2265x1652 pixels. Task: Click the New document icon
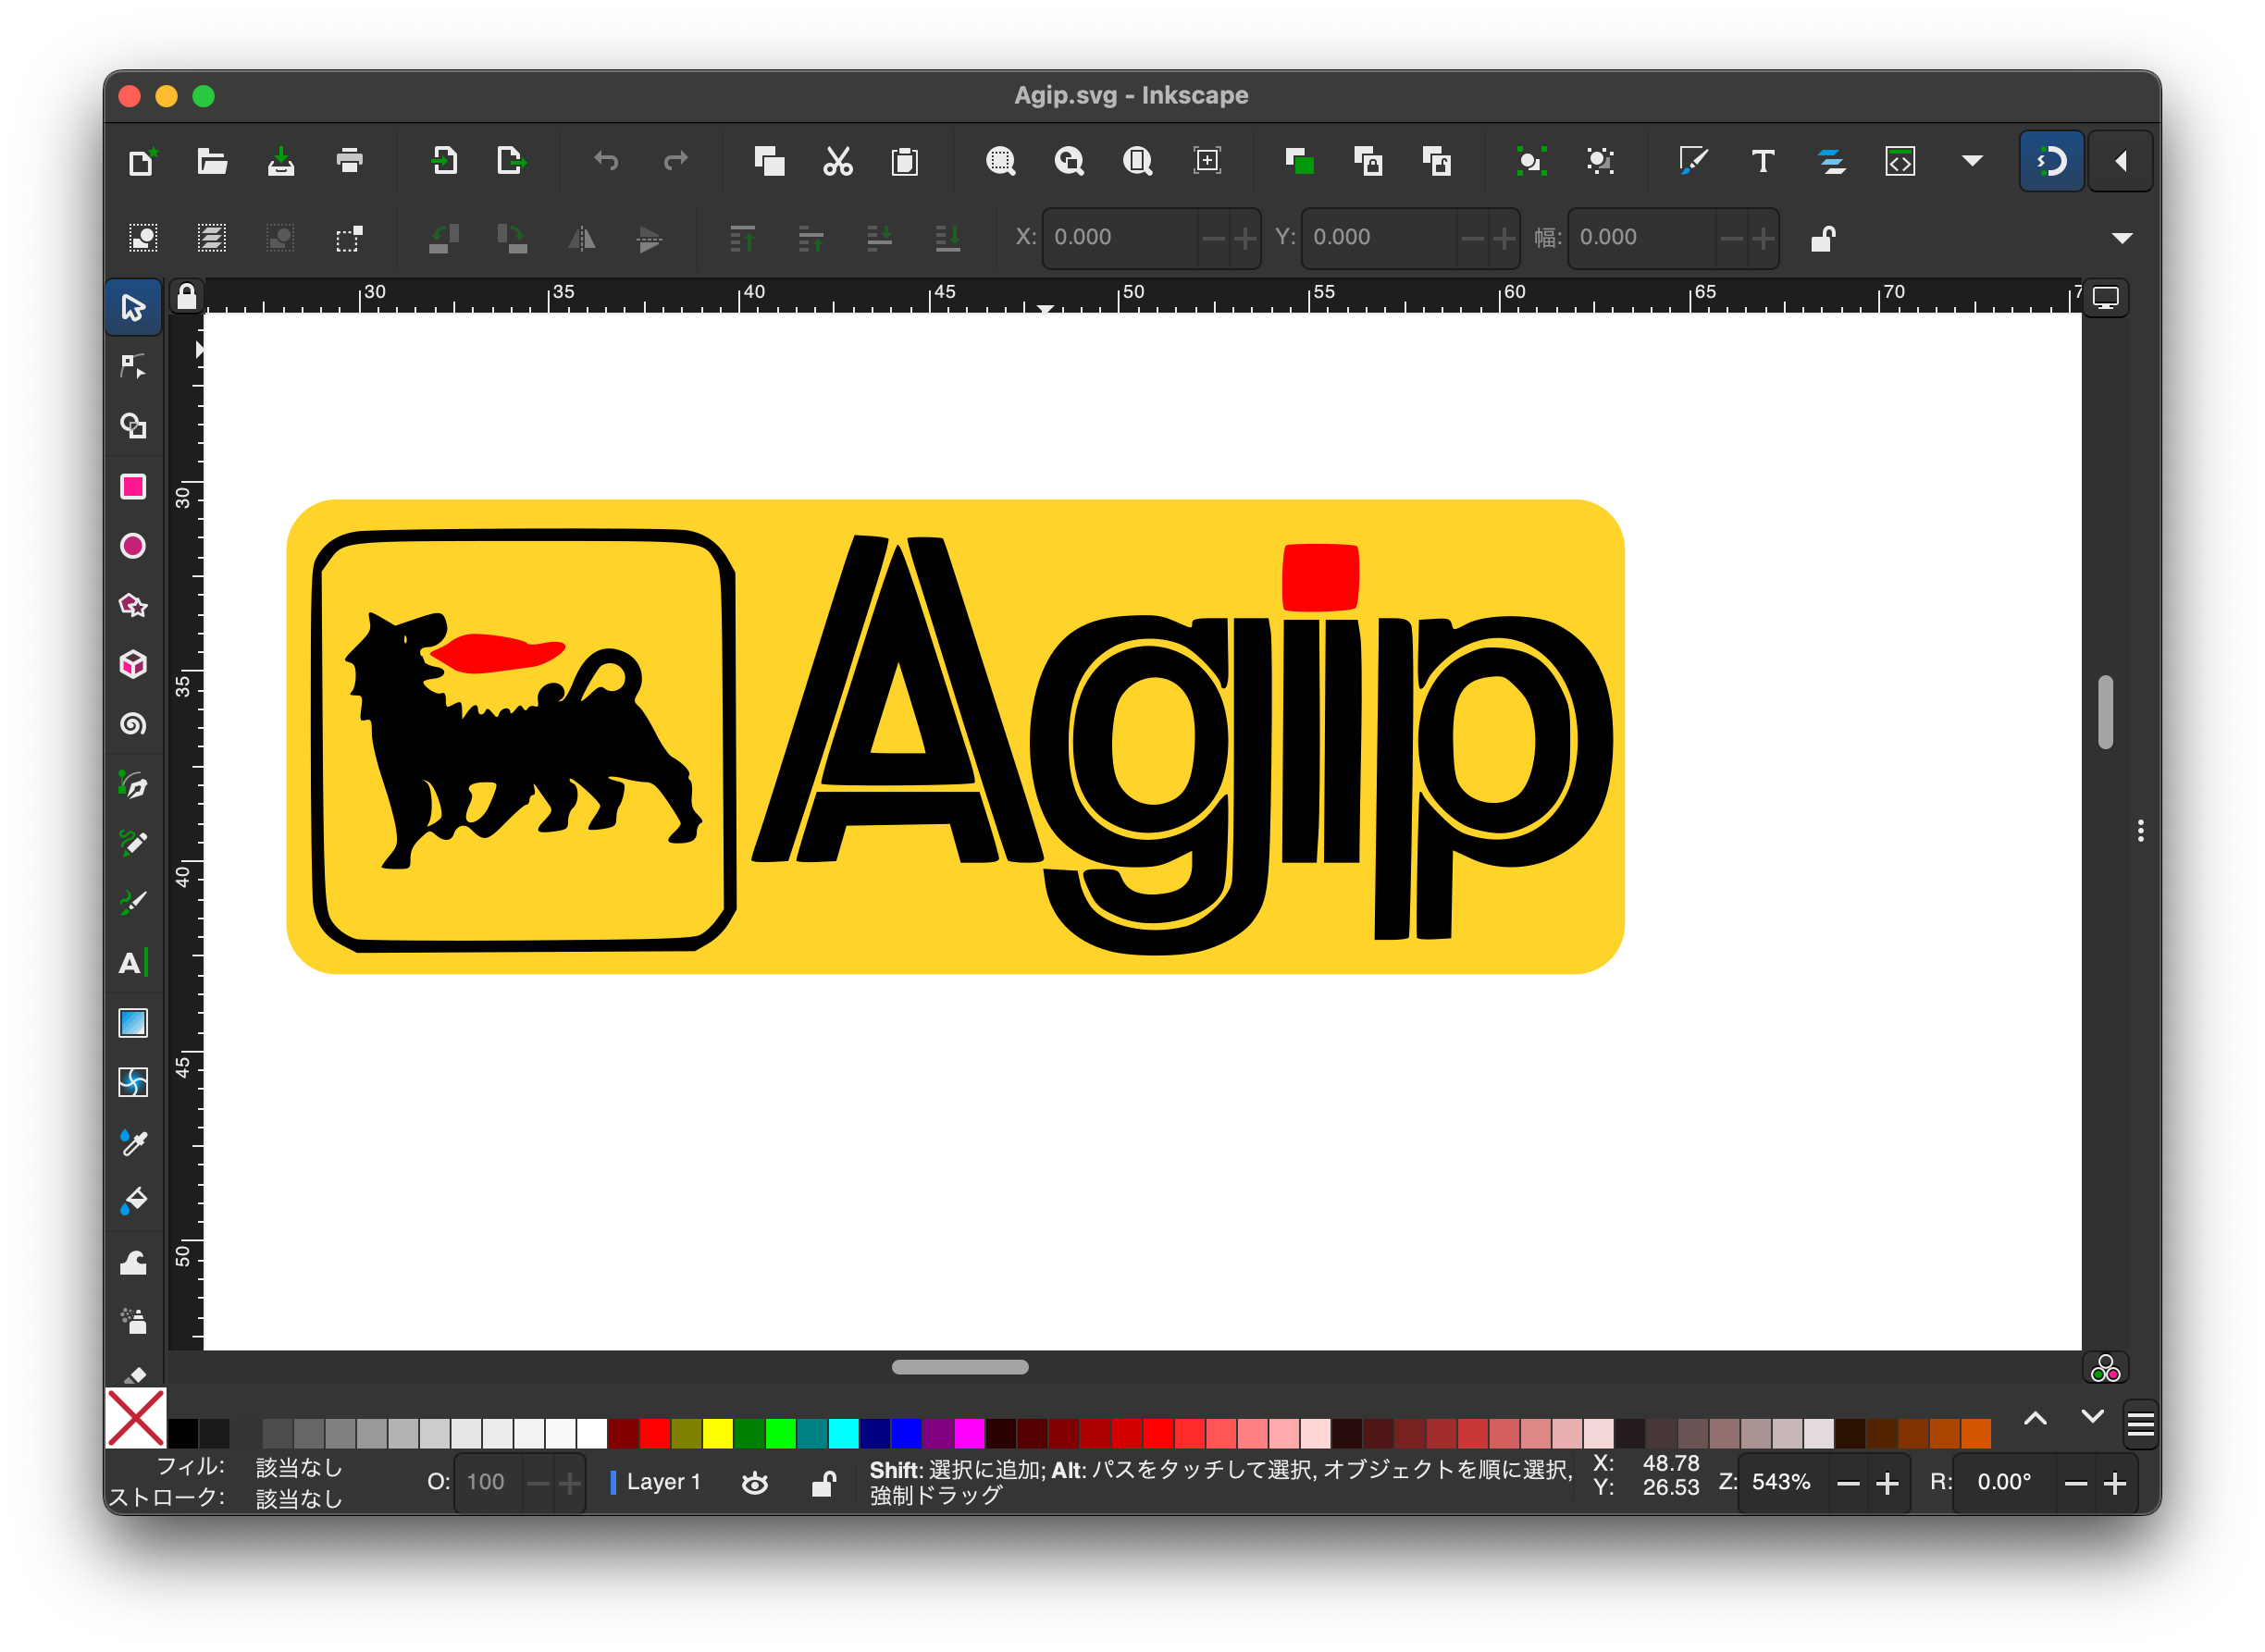(x=142, y=161)
